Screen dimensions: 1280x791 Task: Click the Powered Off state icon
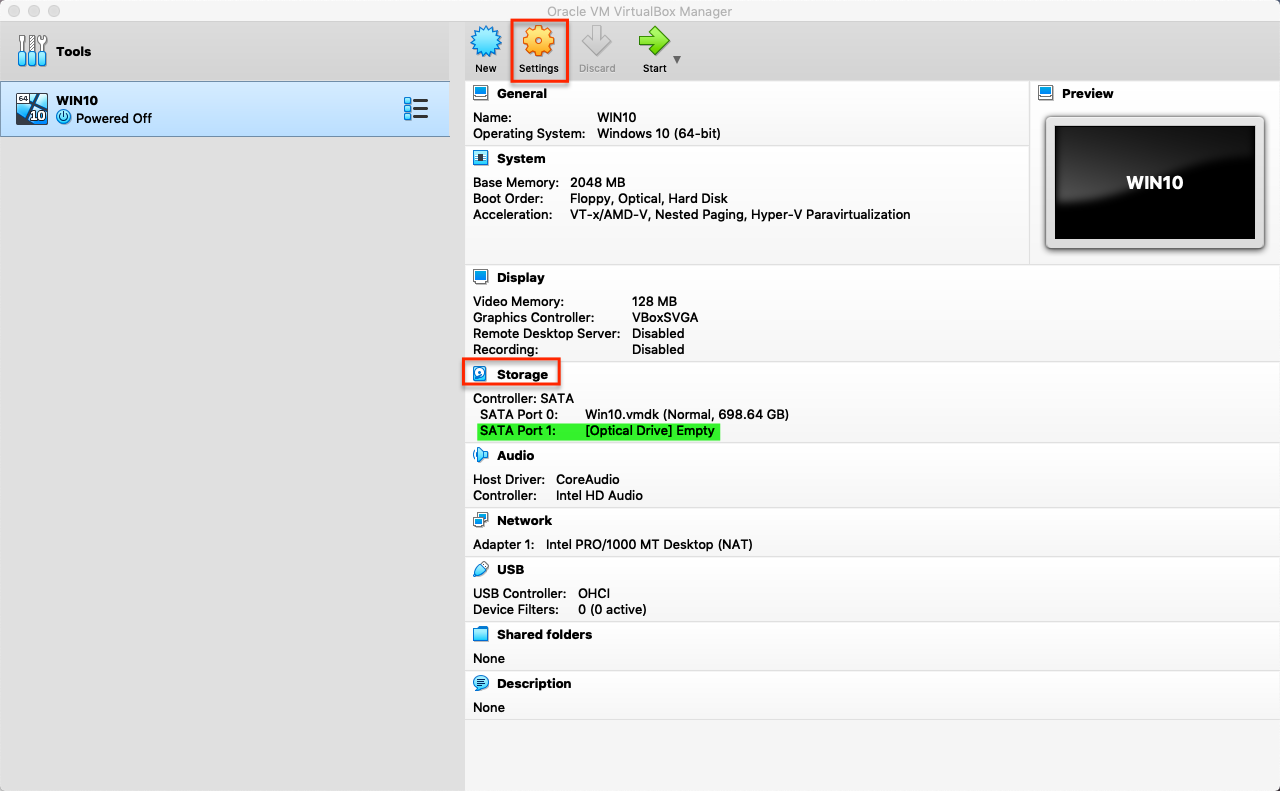click(64, 117)
